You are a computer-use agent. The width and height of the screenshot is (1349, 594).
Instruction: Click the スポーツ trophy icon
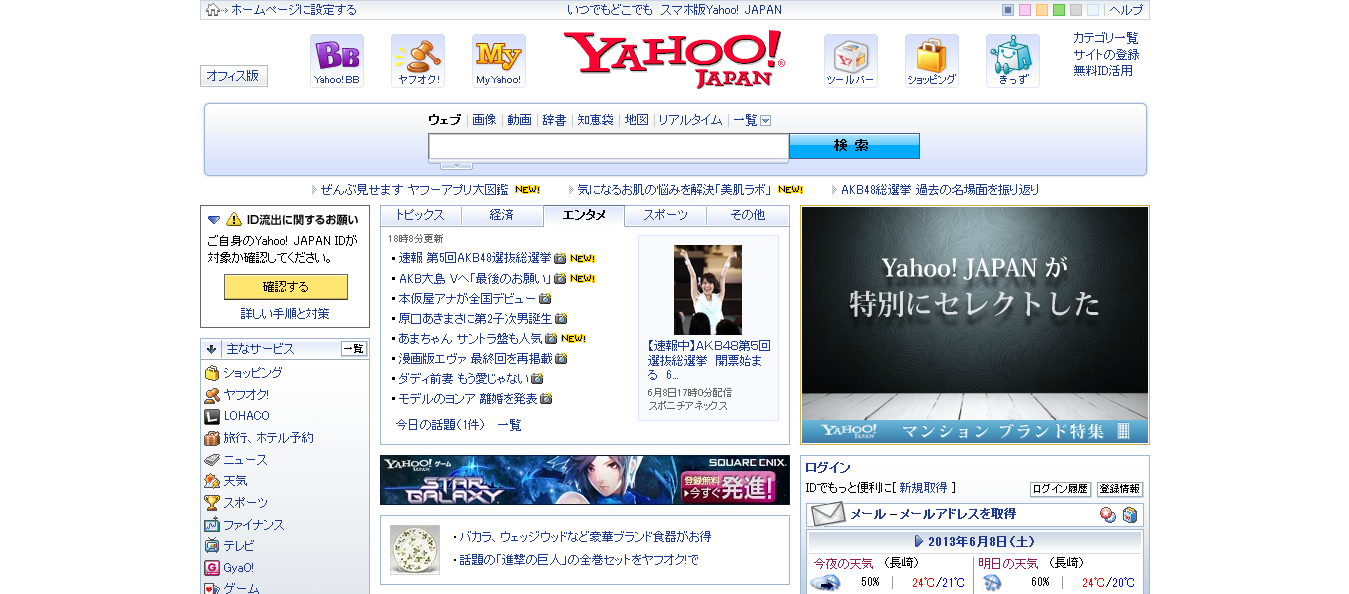click(212, 503)
